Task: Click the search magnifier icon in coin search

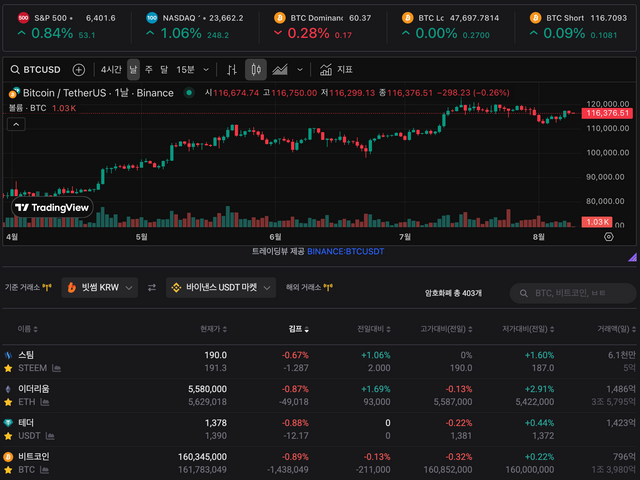Action: tap(524, 293)
